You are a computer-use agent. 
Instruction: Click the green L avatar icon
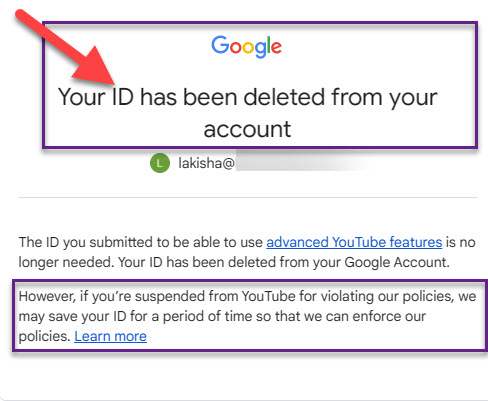point(160,163)
